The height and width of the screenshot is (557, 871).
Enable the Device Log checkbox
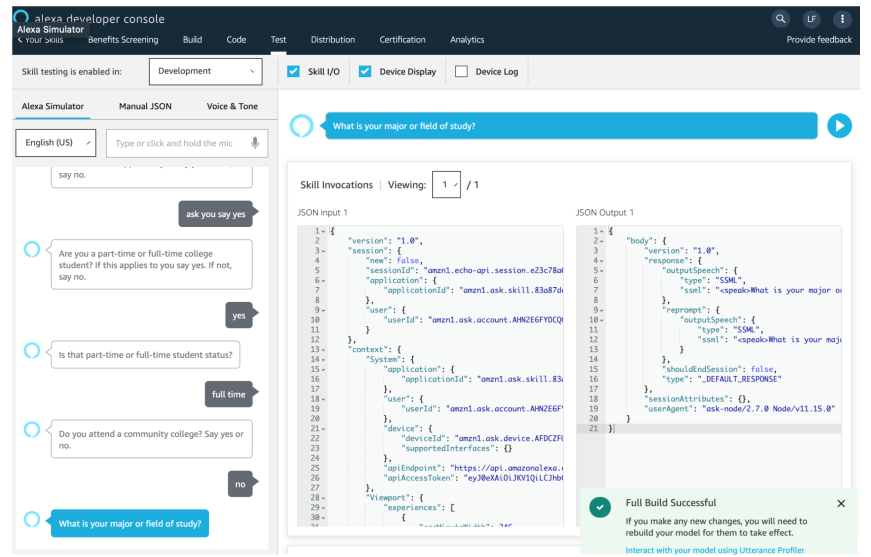[x=461, y=72]
